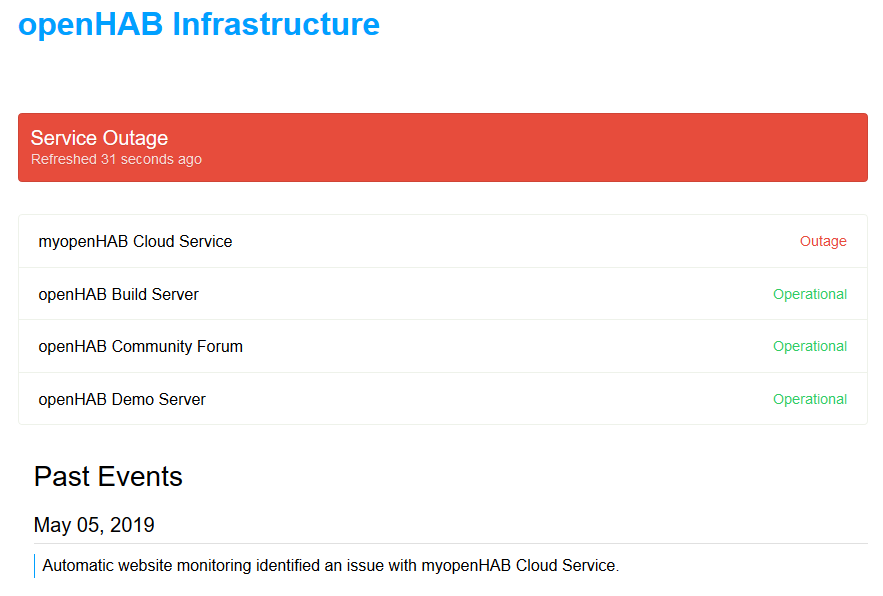This screenshot has width=883, height=596.
Task: Click the divider line under the event date
Action: pos(450,543)
